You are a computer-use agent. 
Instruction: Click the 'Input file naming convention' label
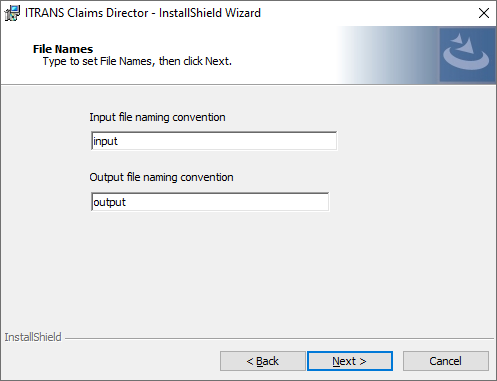[x=157, y=117]
